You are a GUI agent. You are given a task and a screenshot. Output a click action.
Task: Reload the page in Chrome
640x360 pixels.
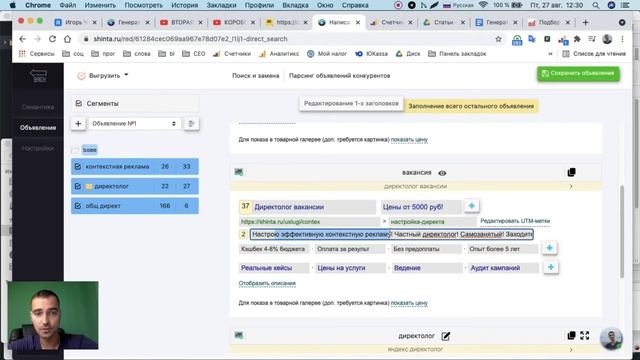pos(52,39)
